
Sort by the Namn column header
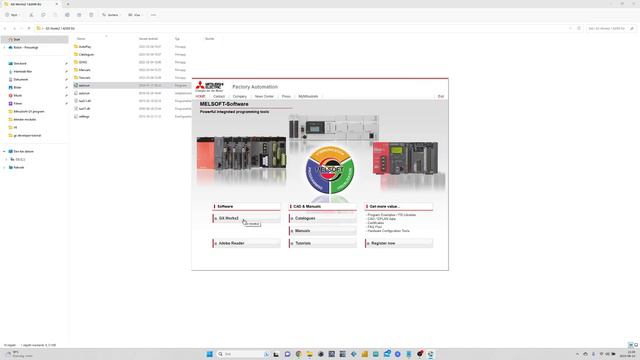[x=81, y=39]
